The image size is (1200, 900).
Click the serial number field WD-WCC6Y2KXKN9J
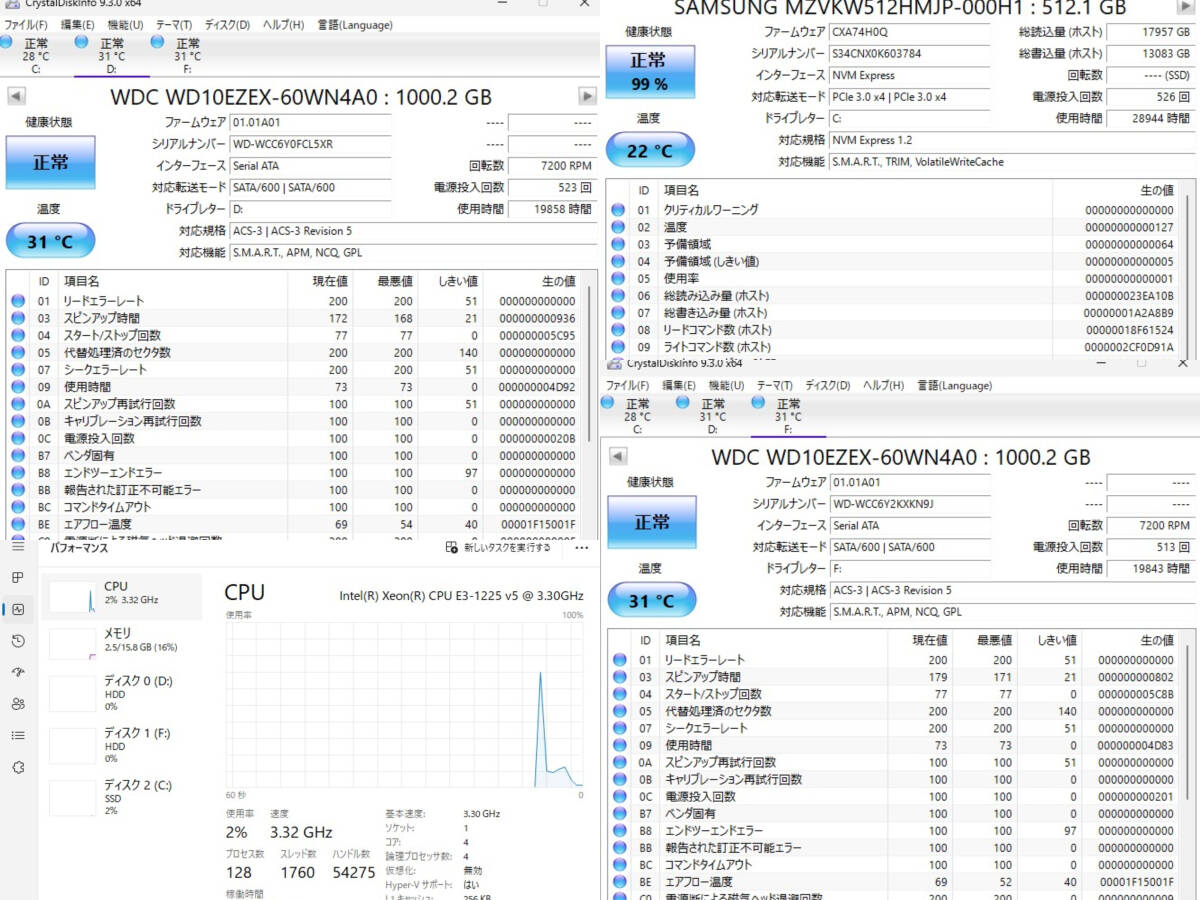pyautogui.click(x=910, y=504)
